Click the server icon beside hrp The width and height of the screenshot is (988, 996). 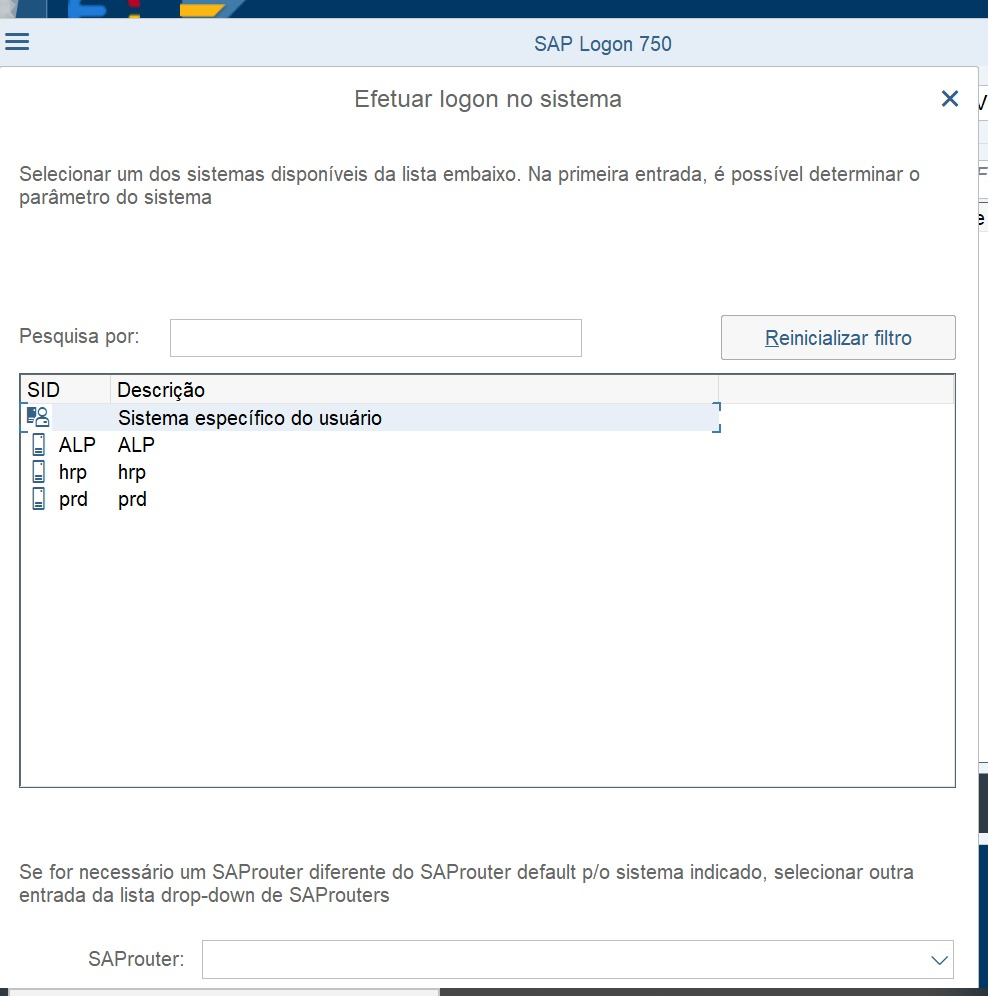coord(39,472)
